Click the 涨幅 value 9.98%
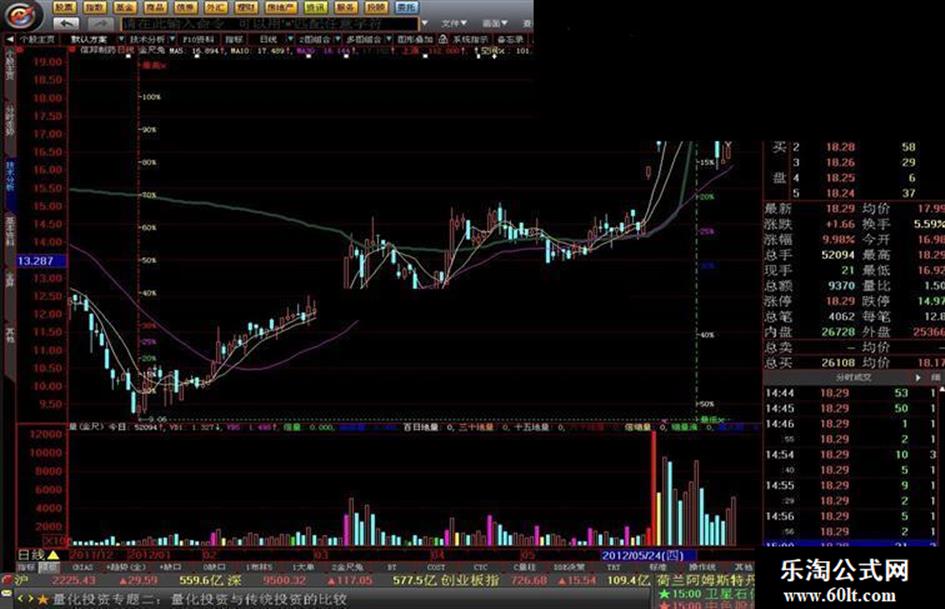The height and width of the screenshot is (609, 945). pos(840,239)
